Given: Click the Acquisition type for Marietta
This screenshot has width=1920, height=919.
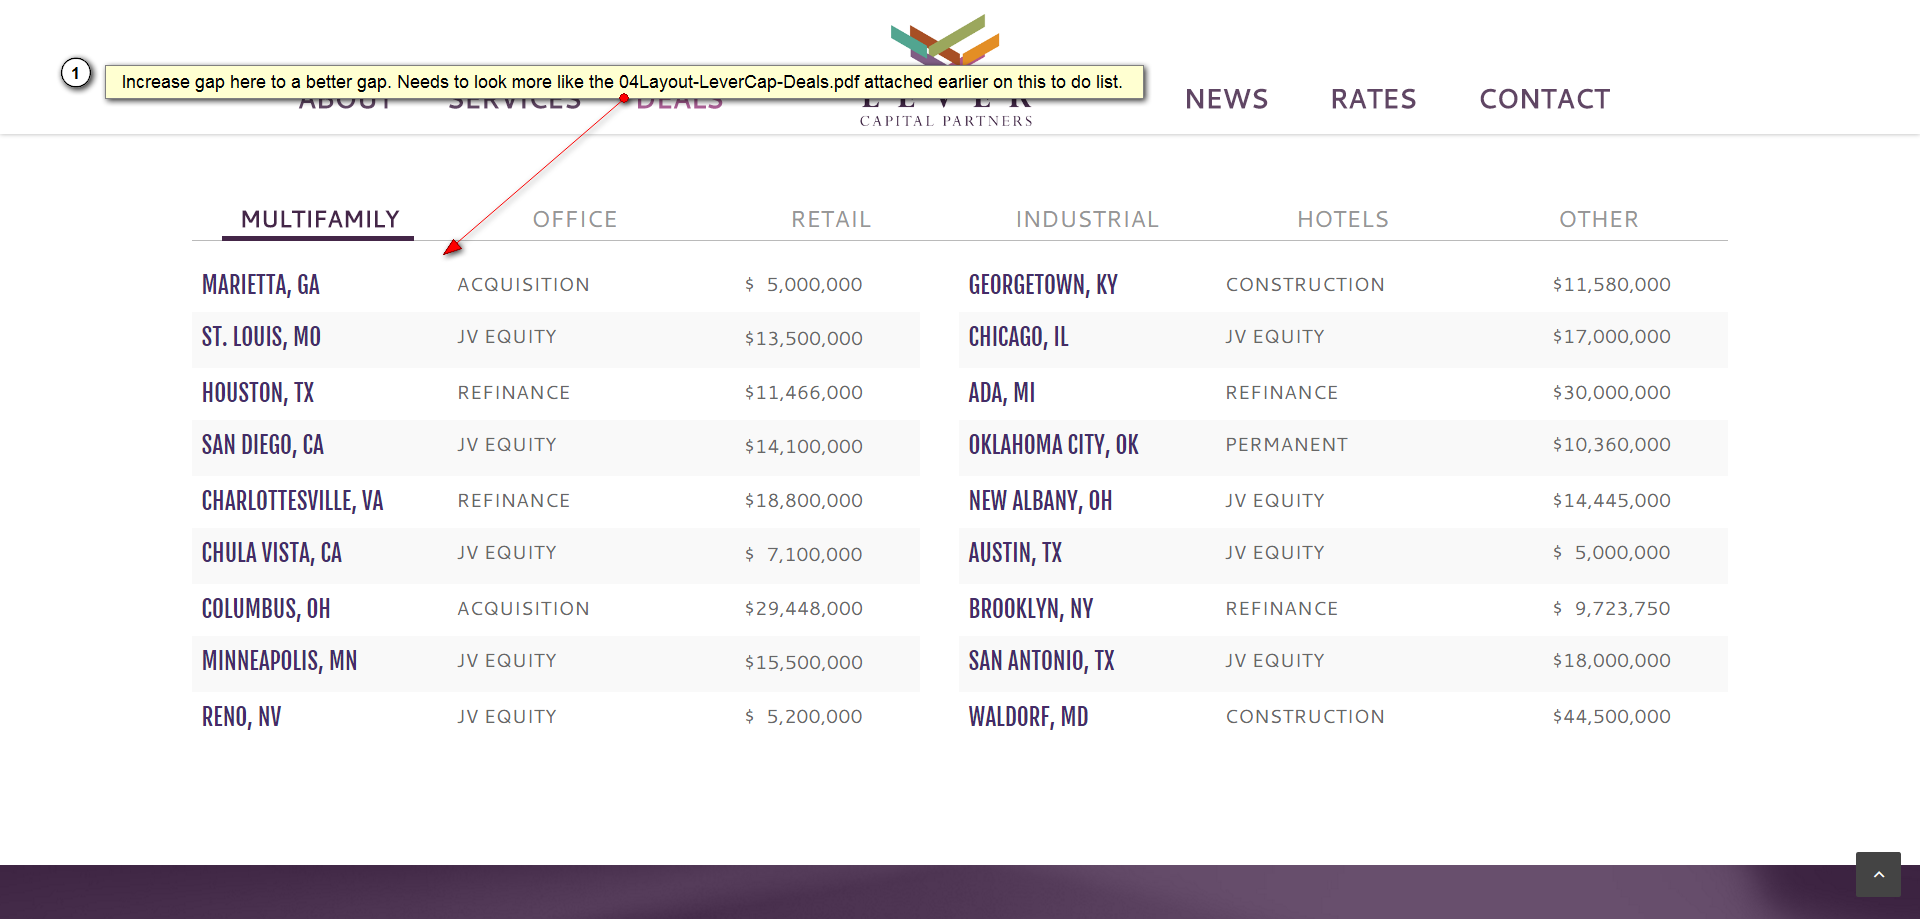Looking at the screenshot, I should [x=524, y=285].
